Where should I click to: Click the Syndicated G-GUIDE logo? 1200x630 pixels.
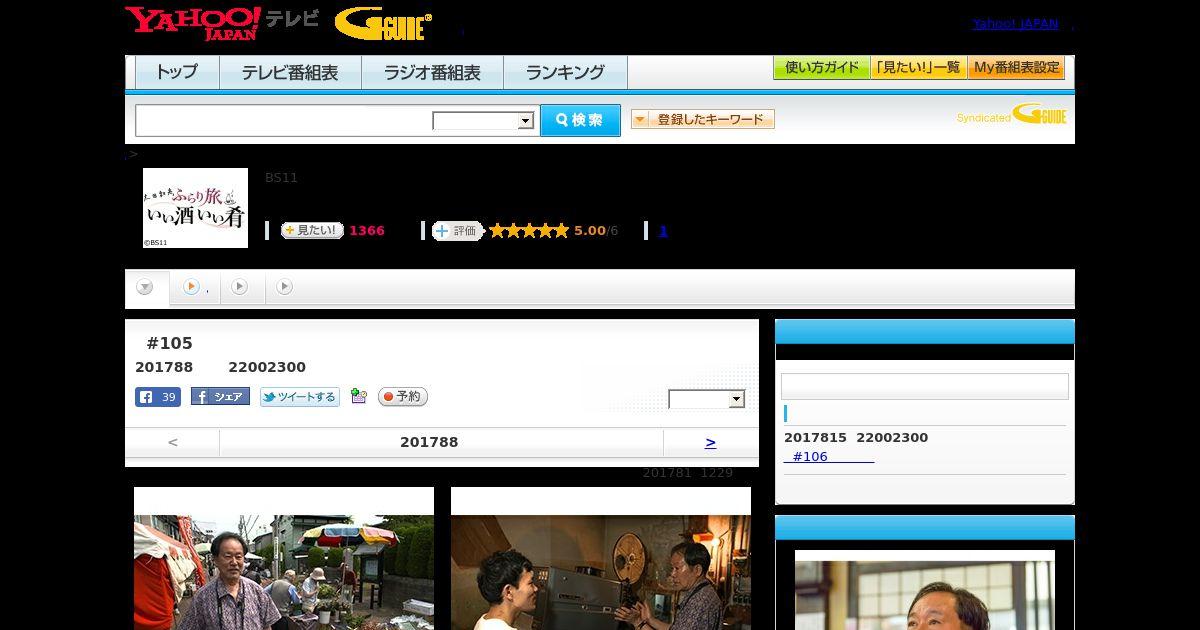pos(1012,115)
